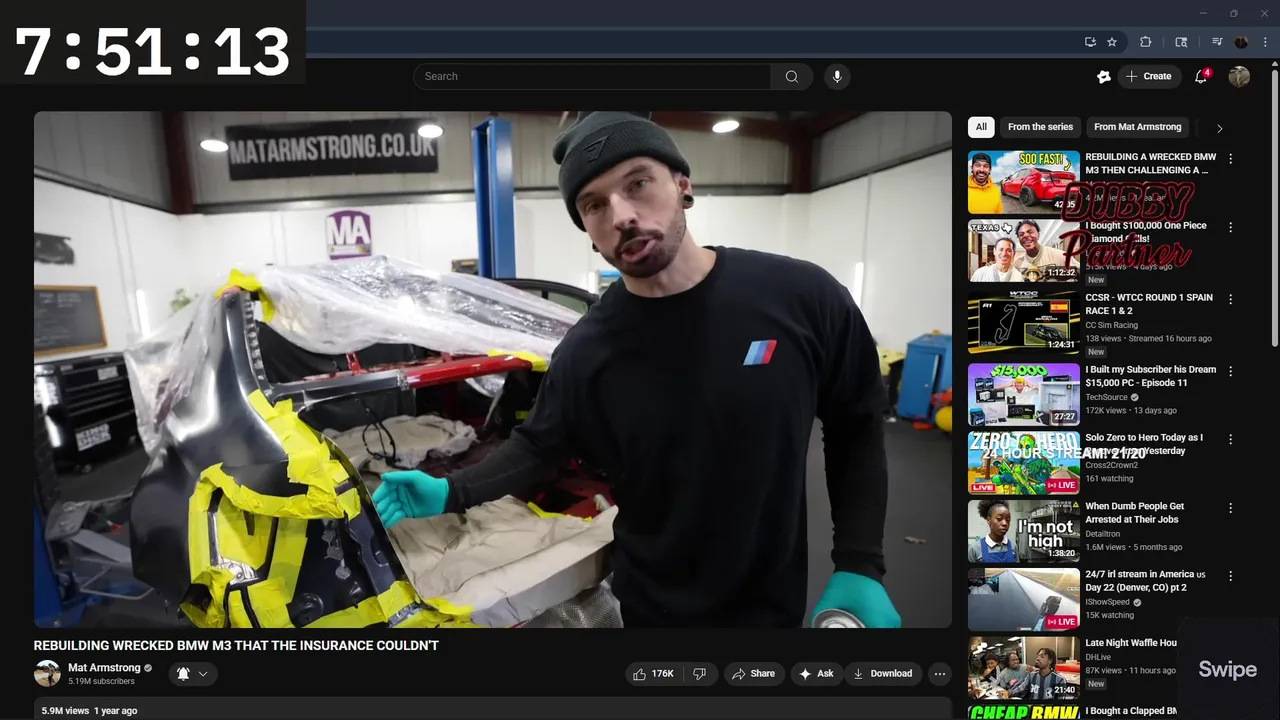Click into the Search input field
This screenshot has width=1280, height=720.
coord(592,76)
